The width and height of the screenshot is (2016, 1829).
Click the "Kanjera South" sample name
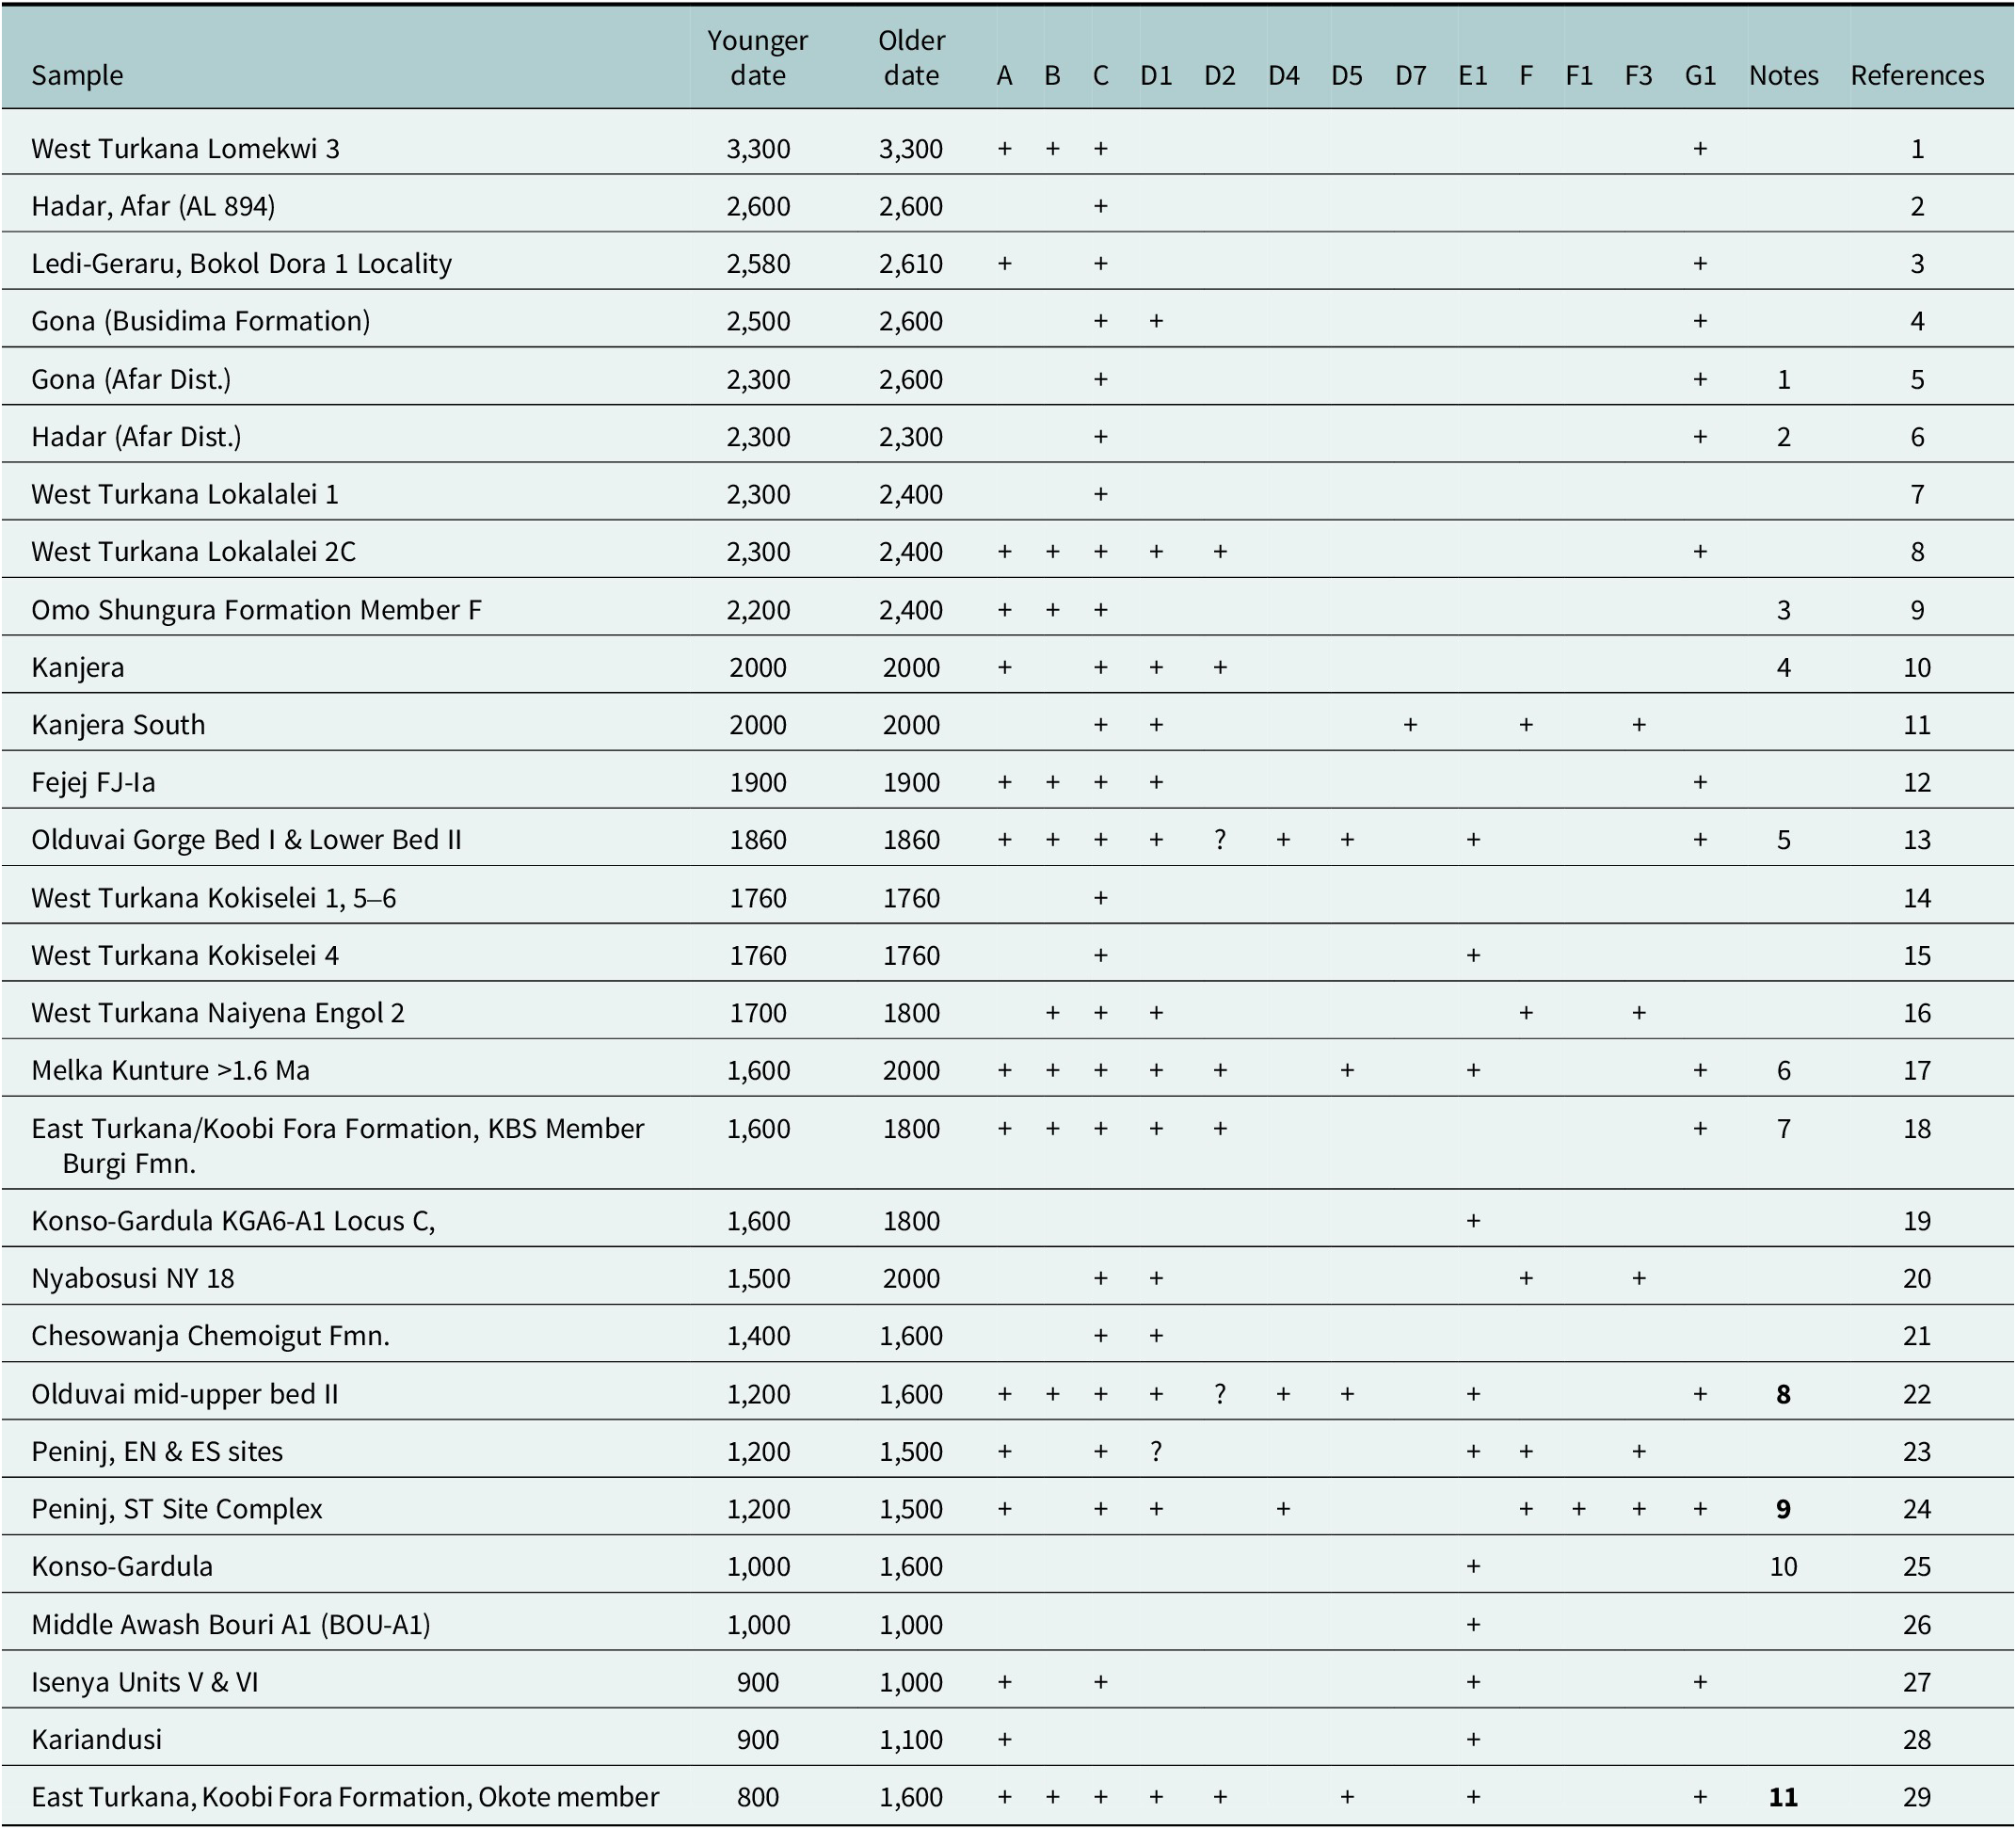pyautogui.click(x=118, y=725)
